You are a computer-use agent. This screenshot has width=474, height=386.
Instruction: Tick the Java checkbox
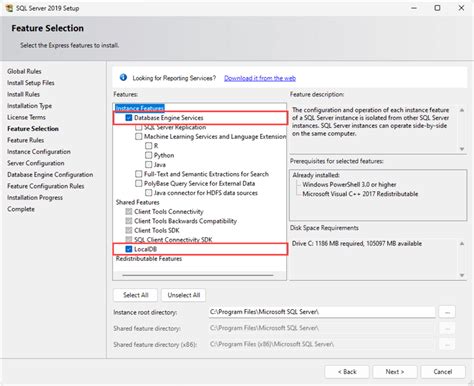[x=149, y=164]
